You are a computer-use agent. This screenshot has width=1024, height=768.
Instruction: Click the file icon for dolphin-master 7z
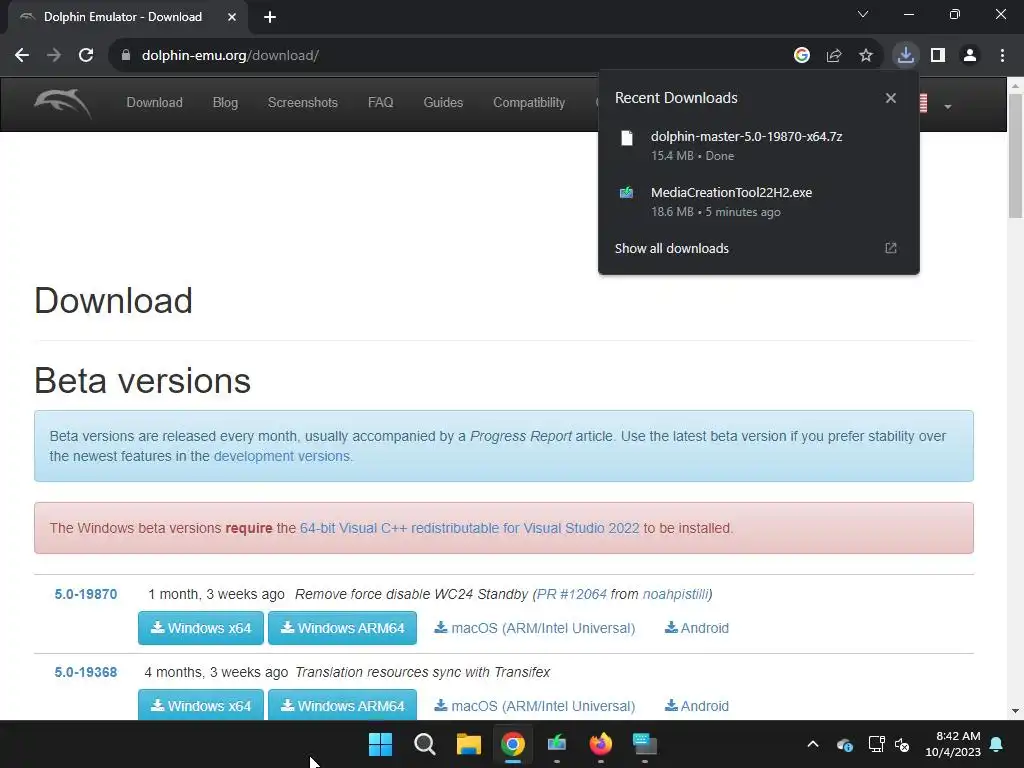[626, 138]
